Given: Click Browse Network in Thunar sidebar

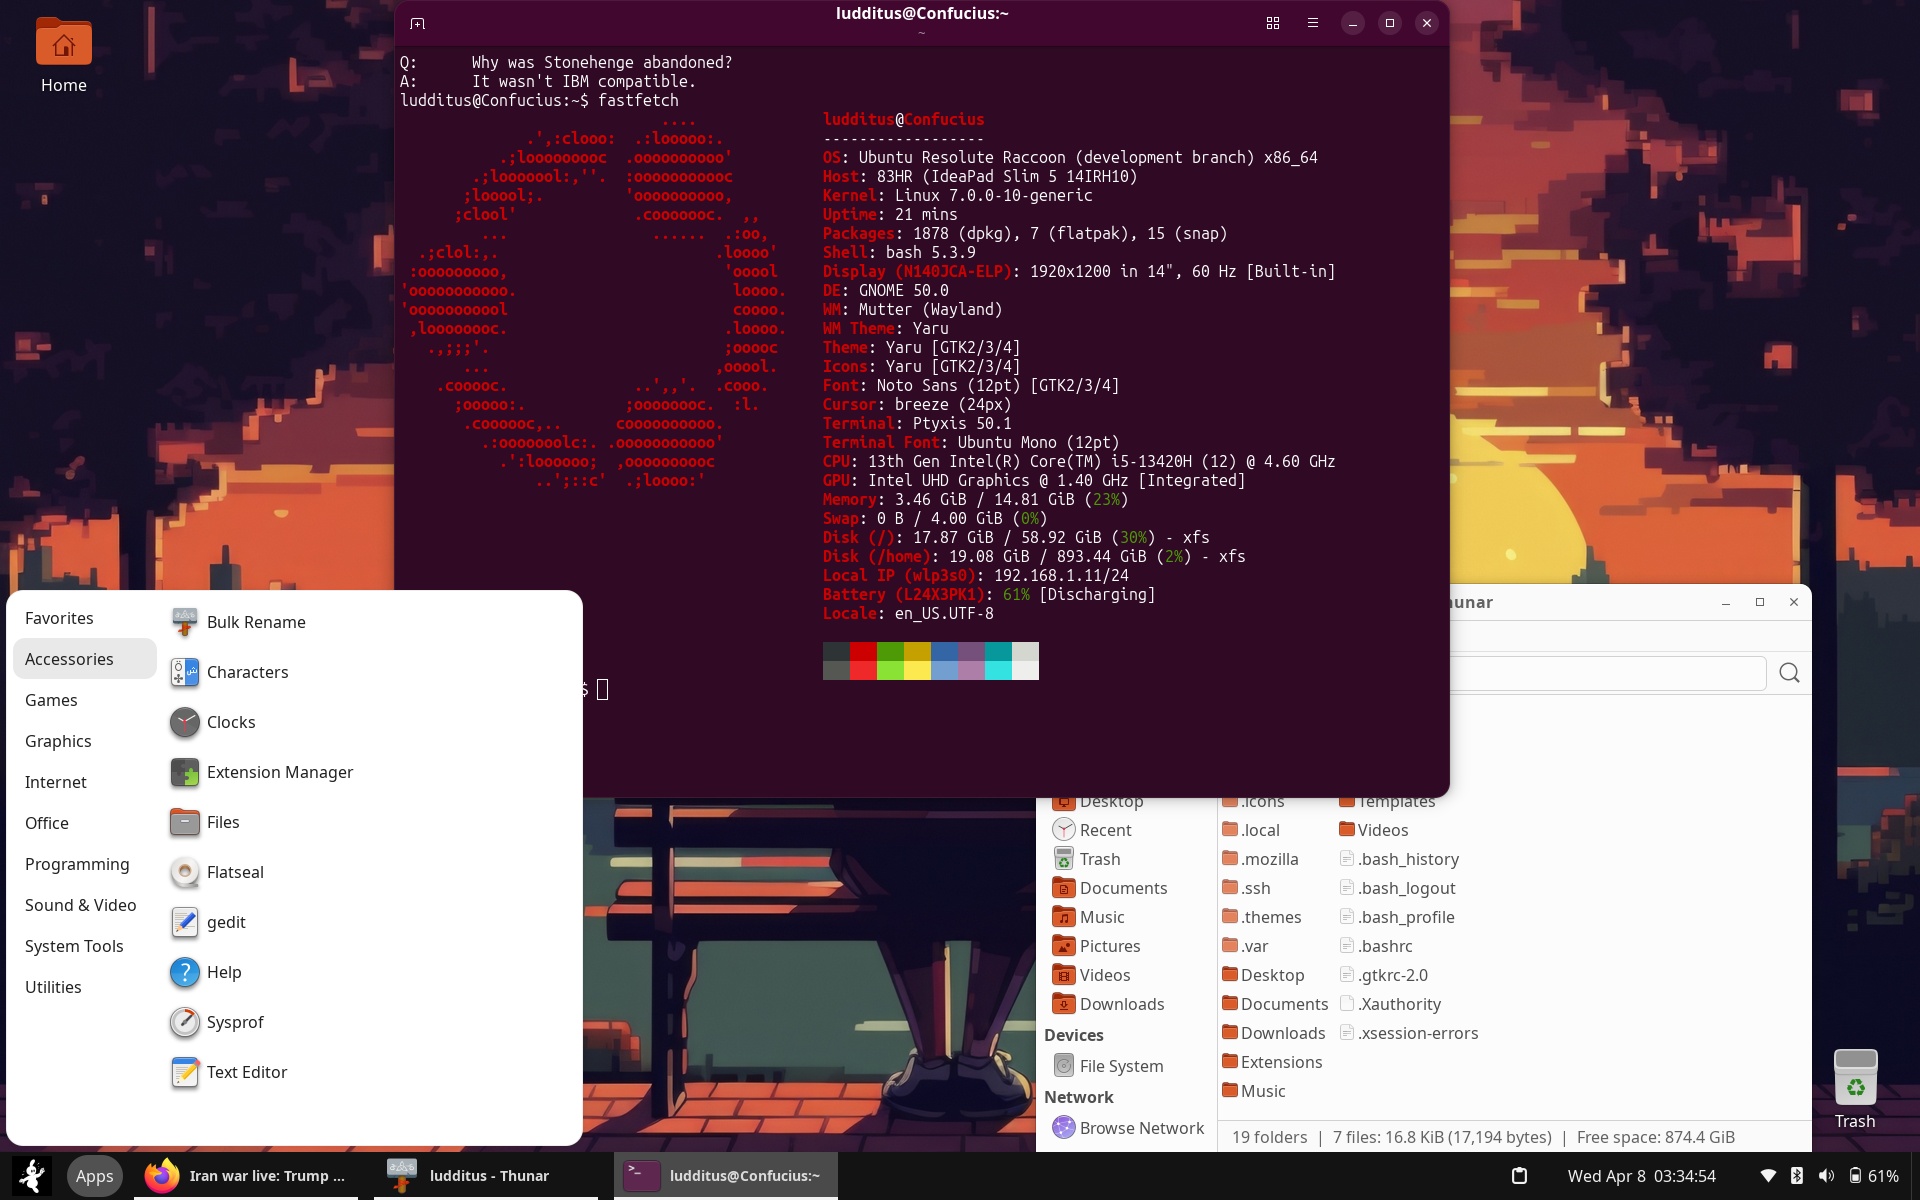Looking at the screenshot, I should [1140, 1128].
